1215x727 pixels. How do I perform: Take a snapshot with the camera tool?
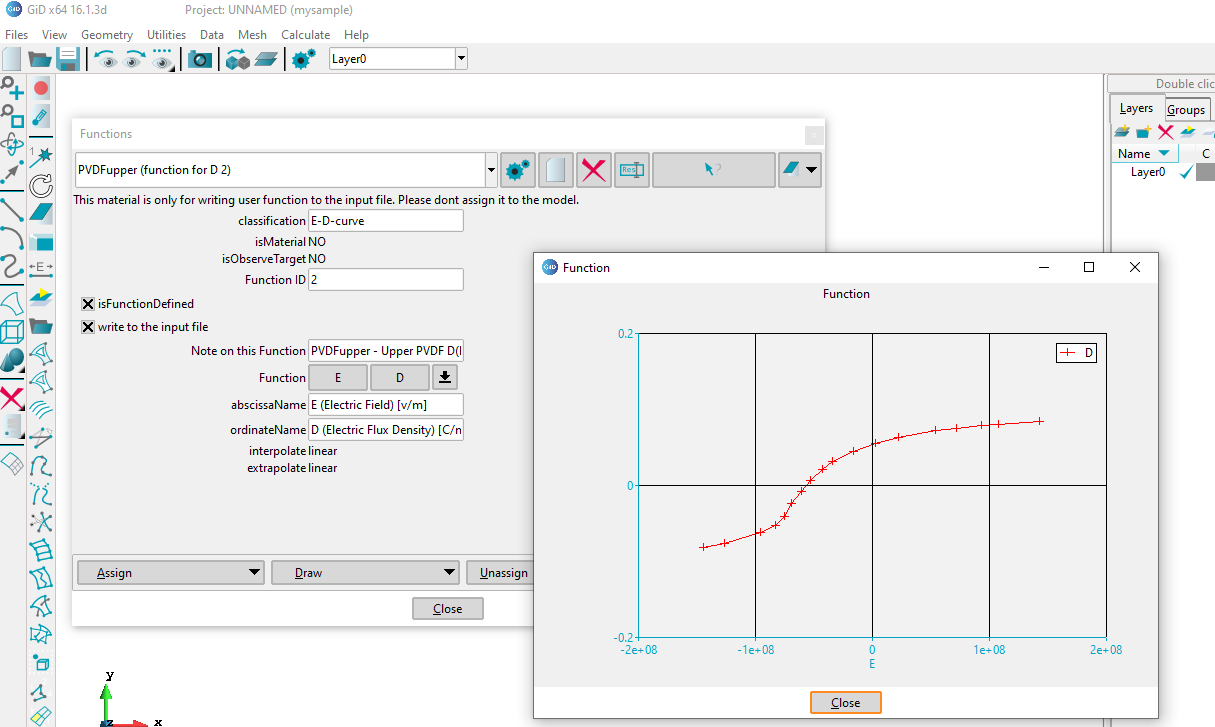[199, 58]
